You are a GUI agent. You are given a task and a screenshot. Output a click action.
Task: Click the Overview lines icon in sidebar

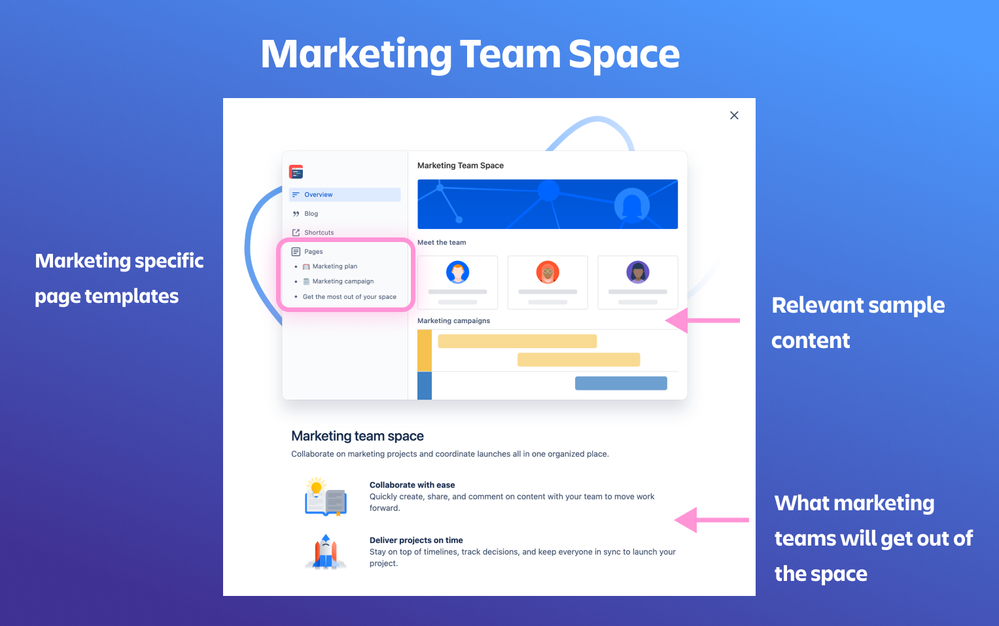click(295, 194)
